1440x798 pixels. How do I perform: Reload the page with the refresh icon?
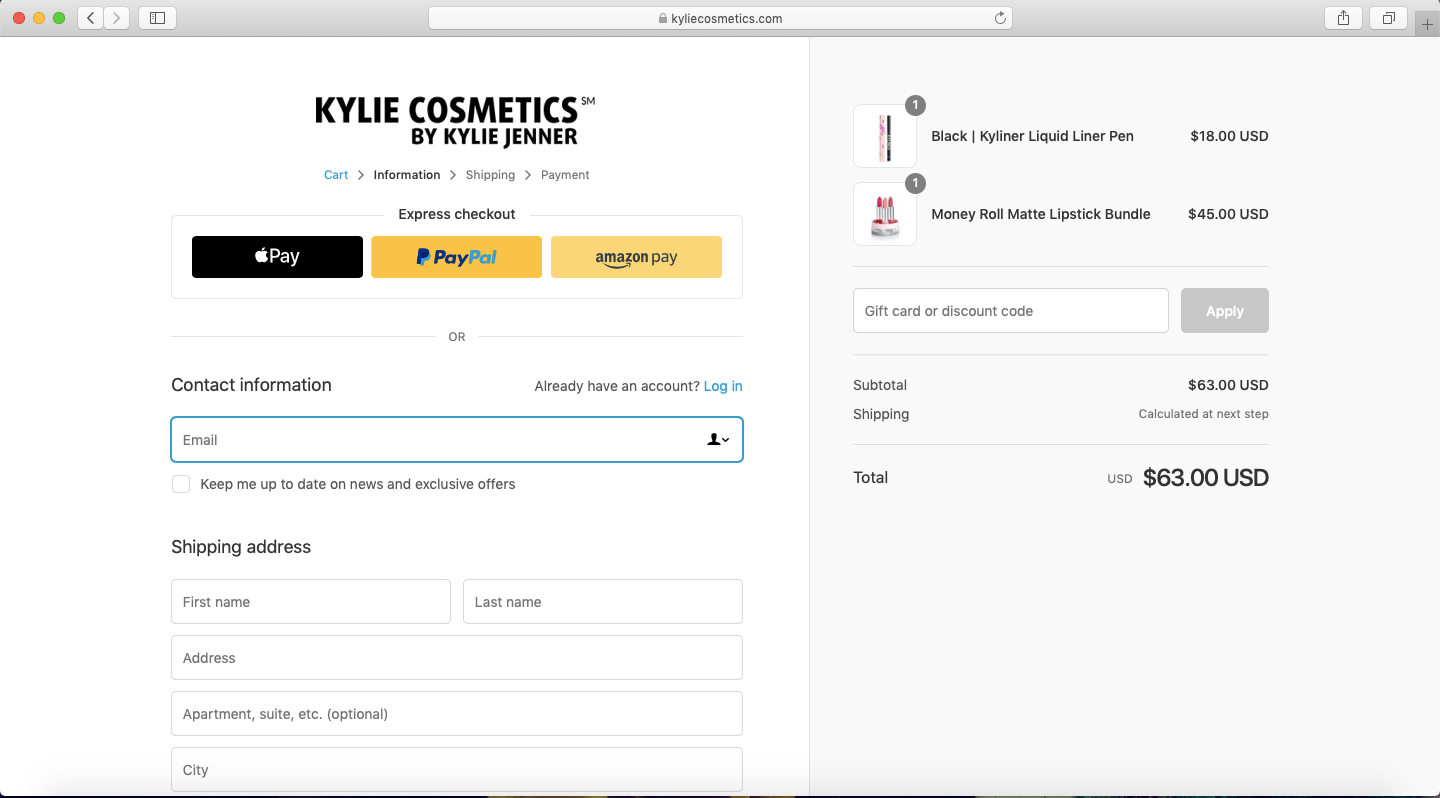coord(1000,18)
